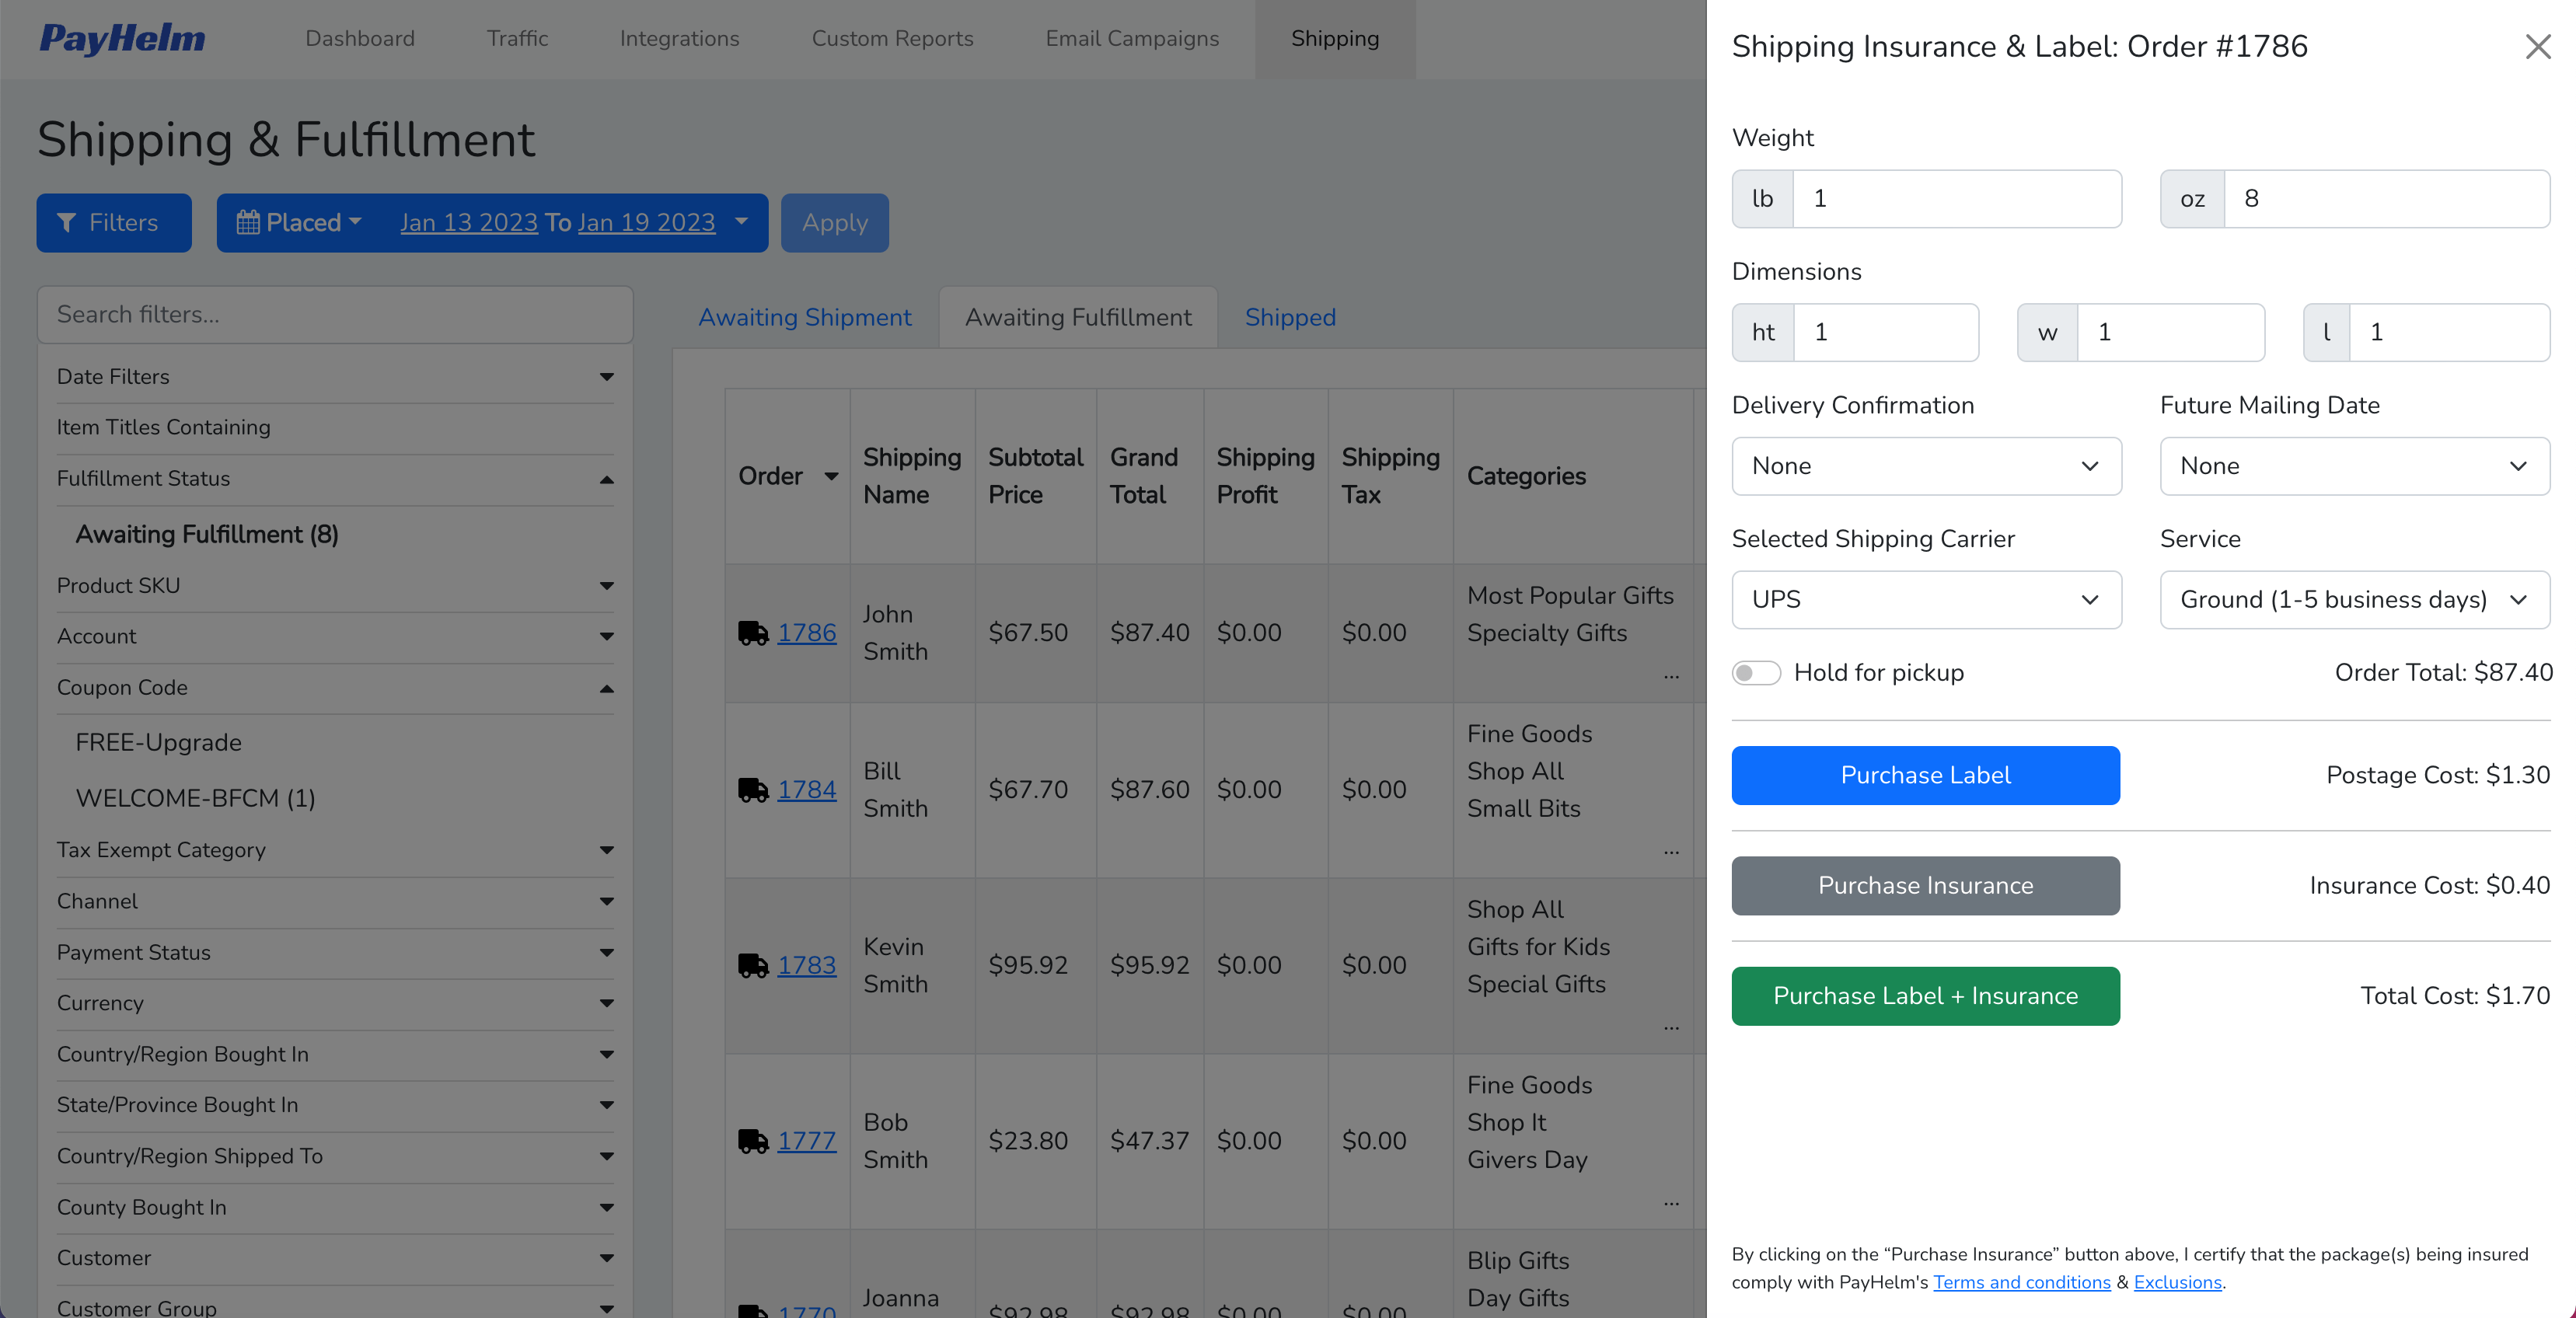Click the PayHelm logo
The image size is (2576, 1318).
122,39
